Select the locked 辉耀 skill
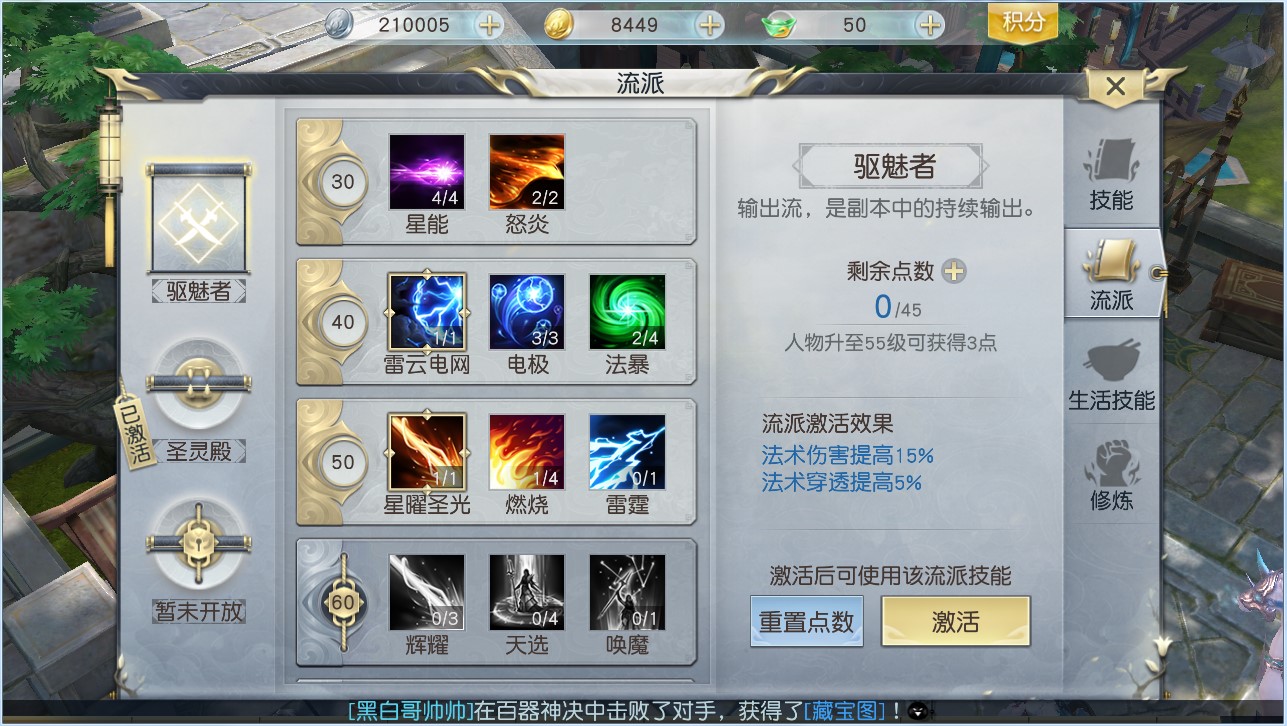Viewport: 1287px width, 726px height. (x=427, y=592)
